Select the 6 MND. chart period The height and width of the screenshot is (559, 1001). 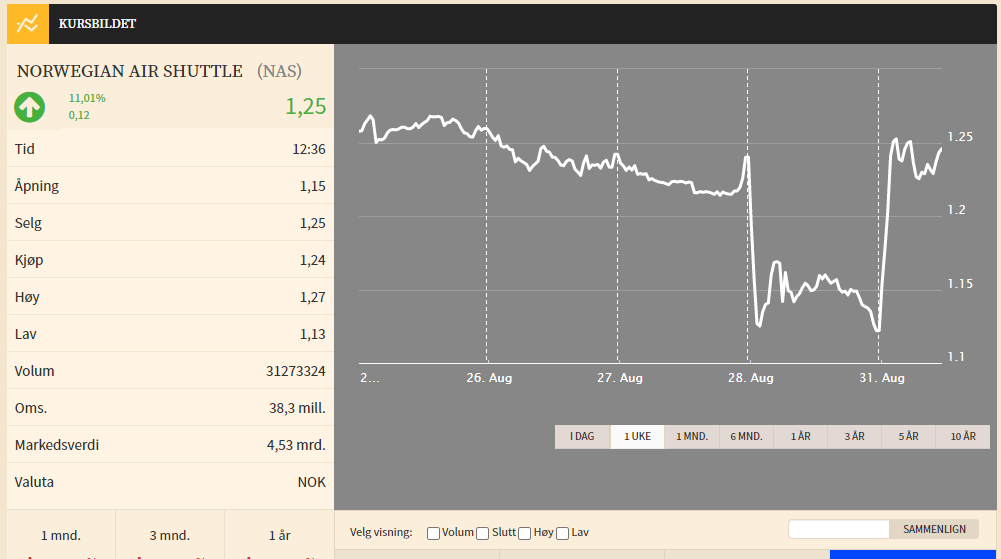(x=746, y=436)
